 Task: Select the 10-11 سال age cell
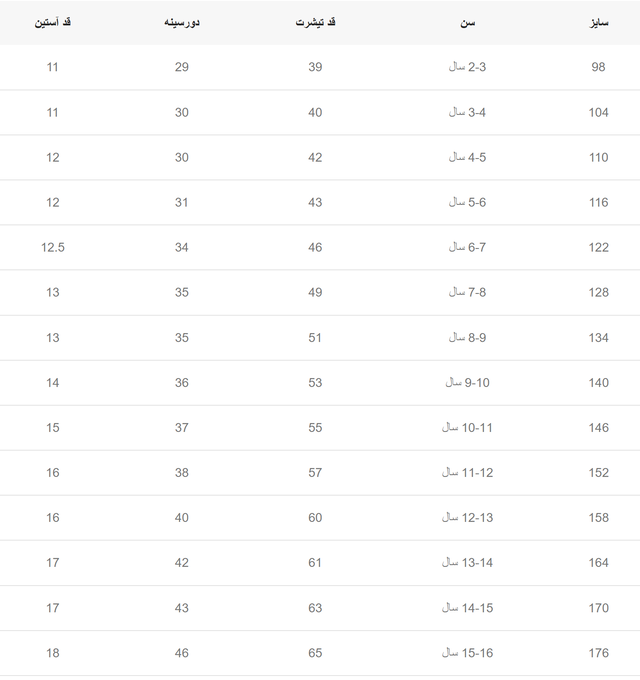tap(467, 428)
